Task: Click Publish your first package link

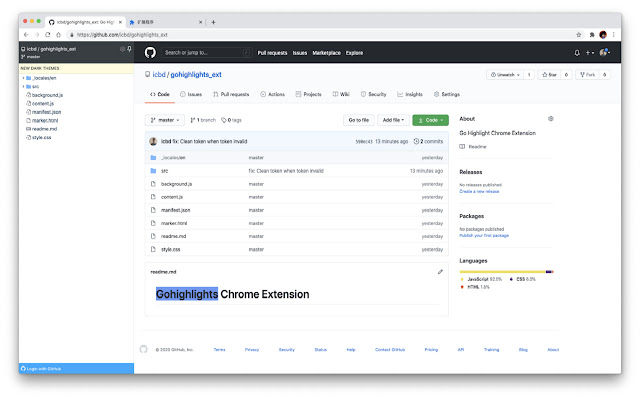Action: (484, 236)
